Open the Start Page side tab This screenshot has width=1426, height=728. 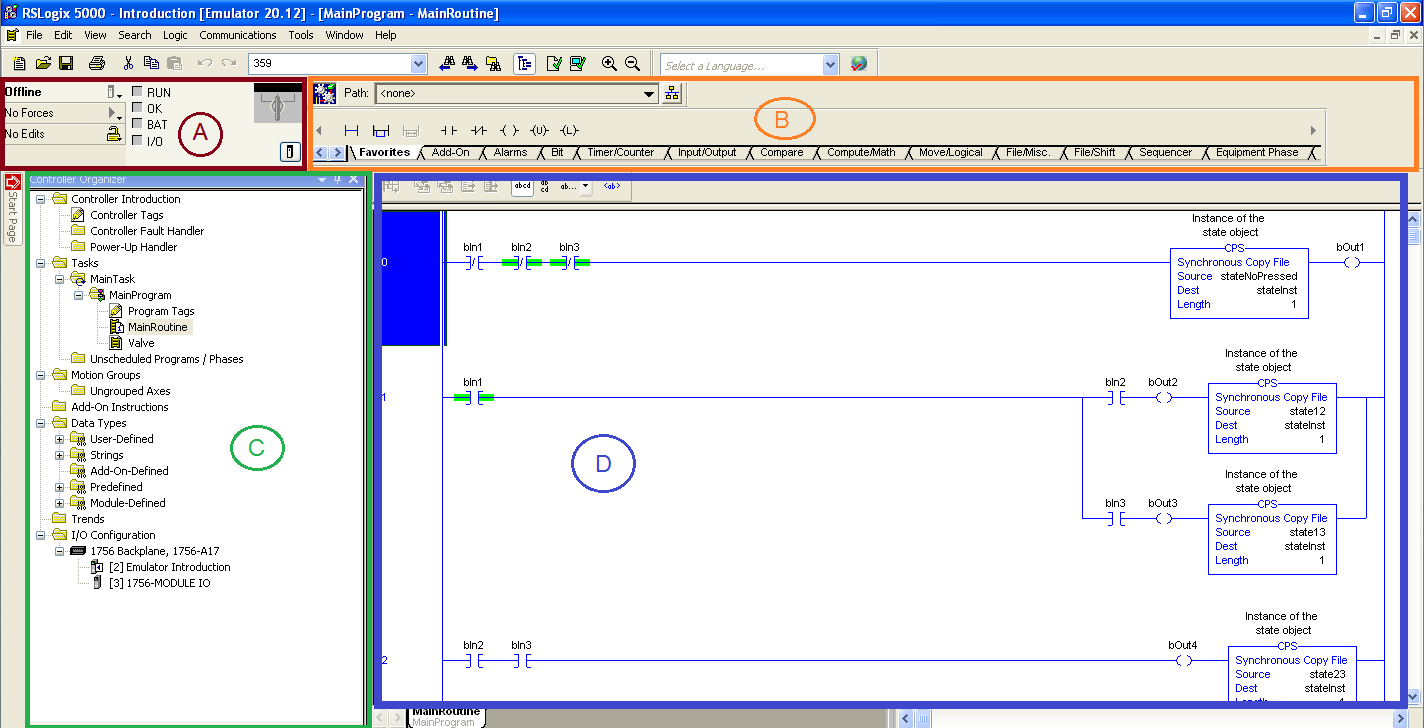click(12, 209)
